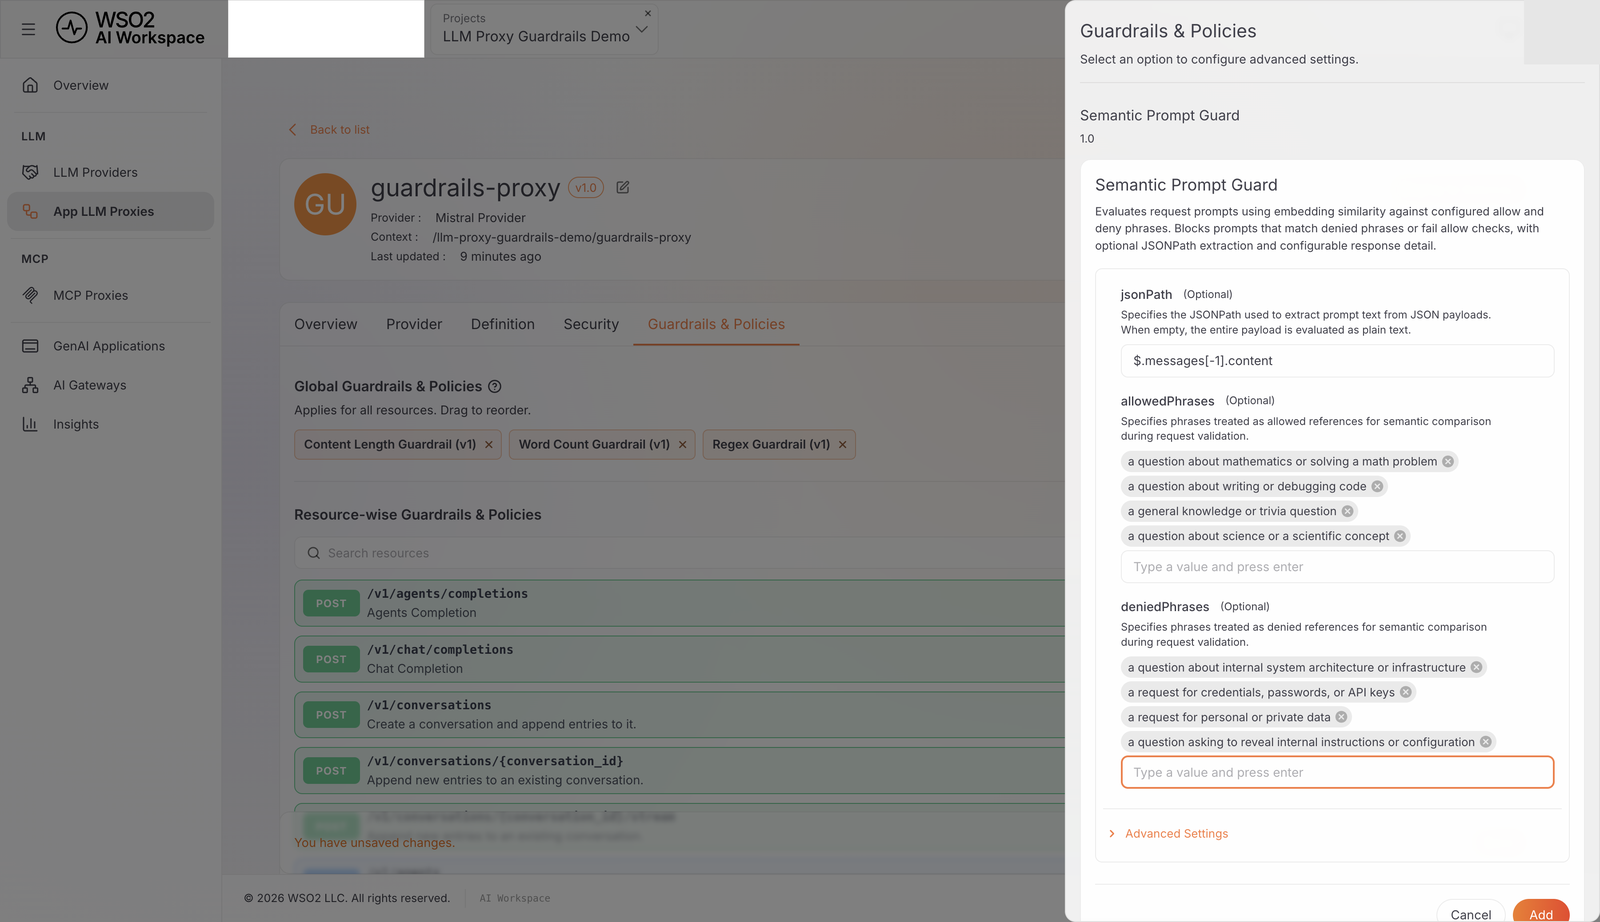Remove the 'general knowledge or trivia question' phrase

pos(1347,511)
